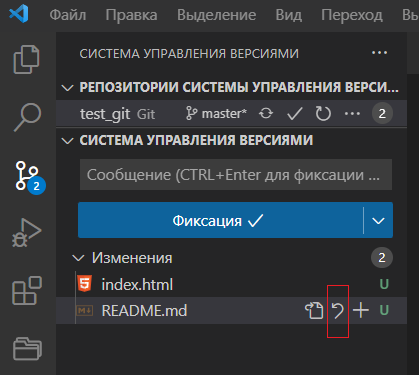Viewport: 419px width, 375px height.
Task: Click the Фиксация commit button
Action: pyautogui.click(x=220, y=220)
